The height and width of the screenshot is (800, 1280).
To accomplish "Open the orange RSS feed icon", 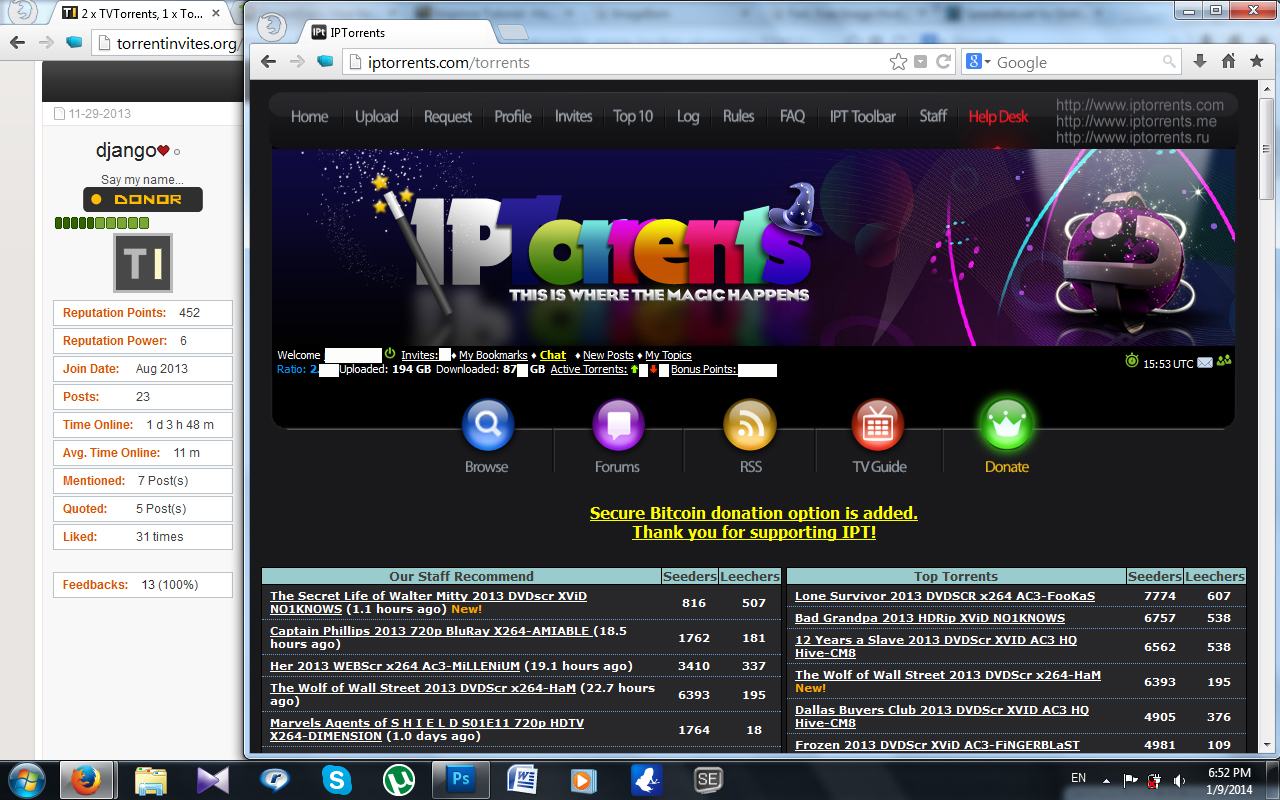I will click(x=750, y=425).
